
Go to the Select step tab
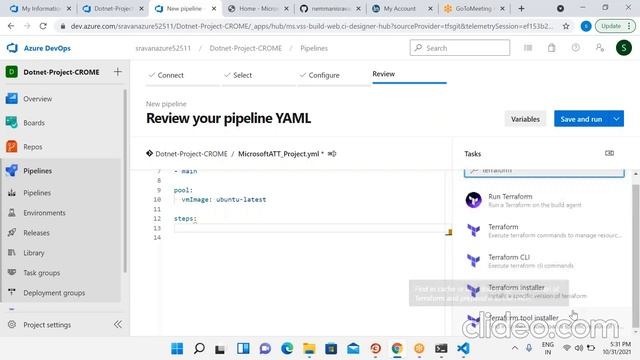tap(242, 75)
